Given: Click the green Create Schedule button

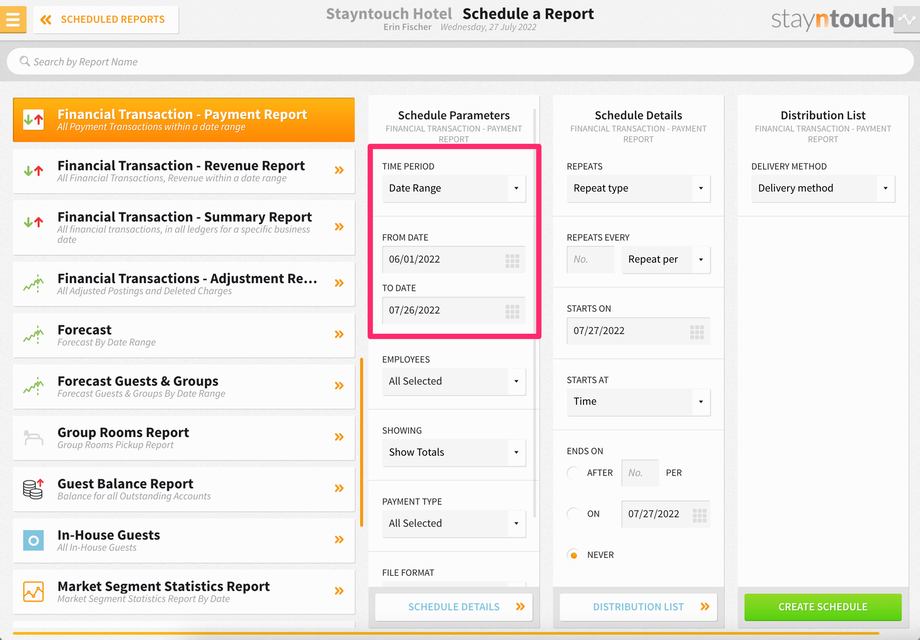Looking at the screenshot, I should coord(823,607).
